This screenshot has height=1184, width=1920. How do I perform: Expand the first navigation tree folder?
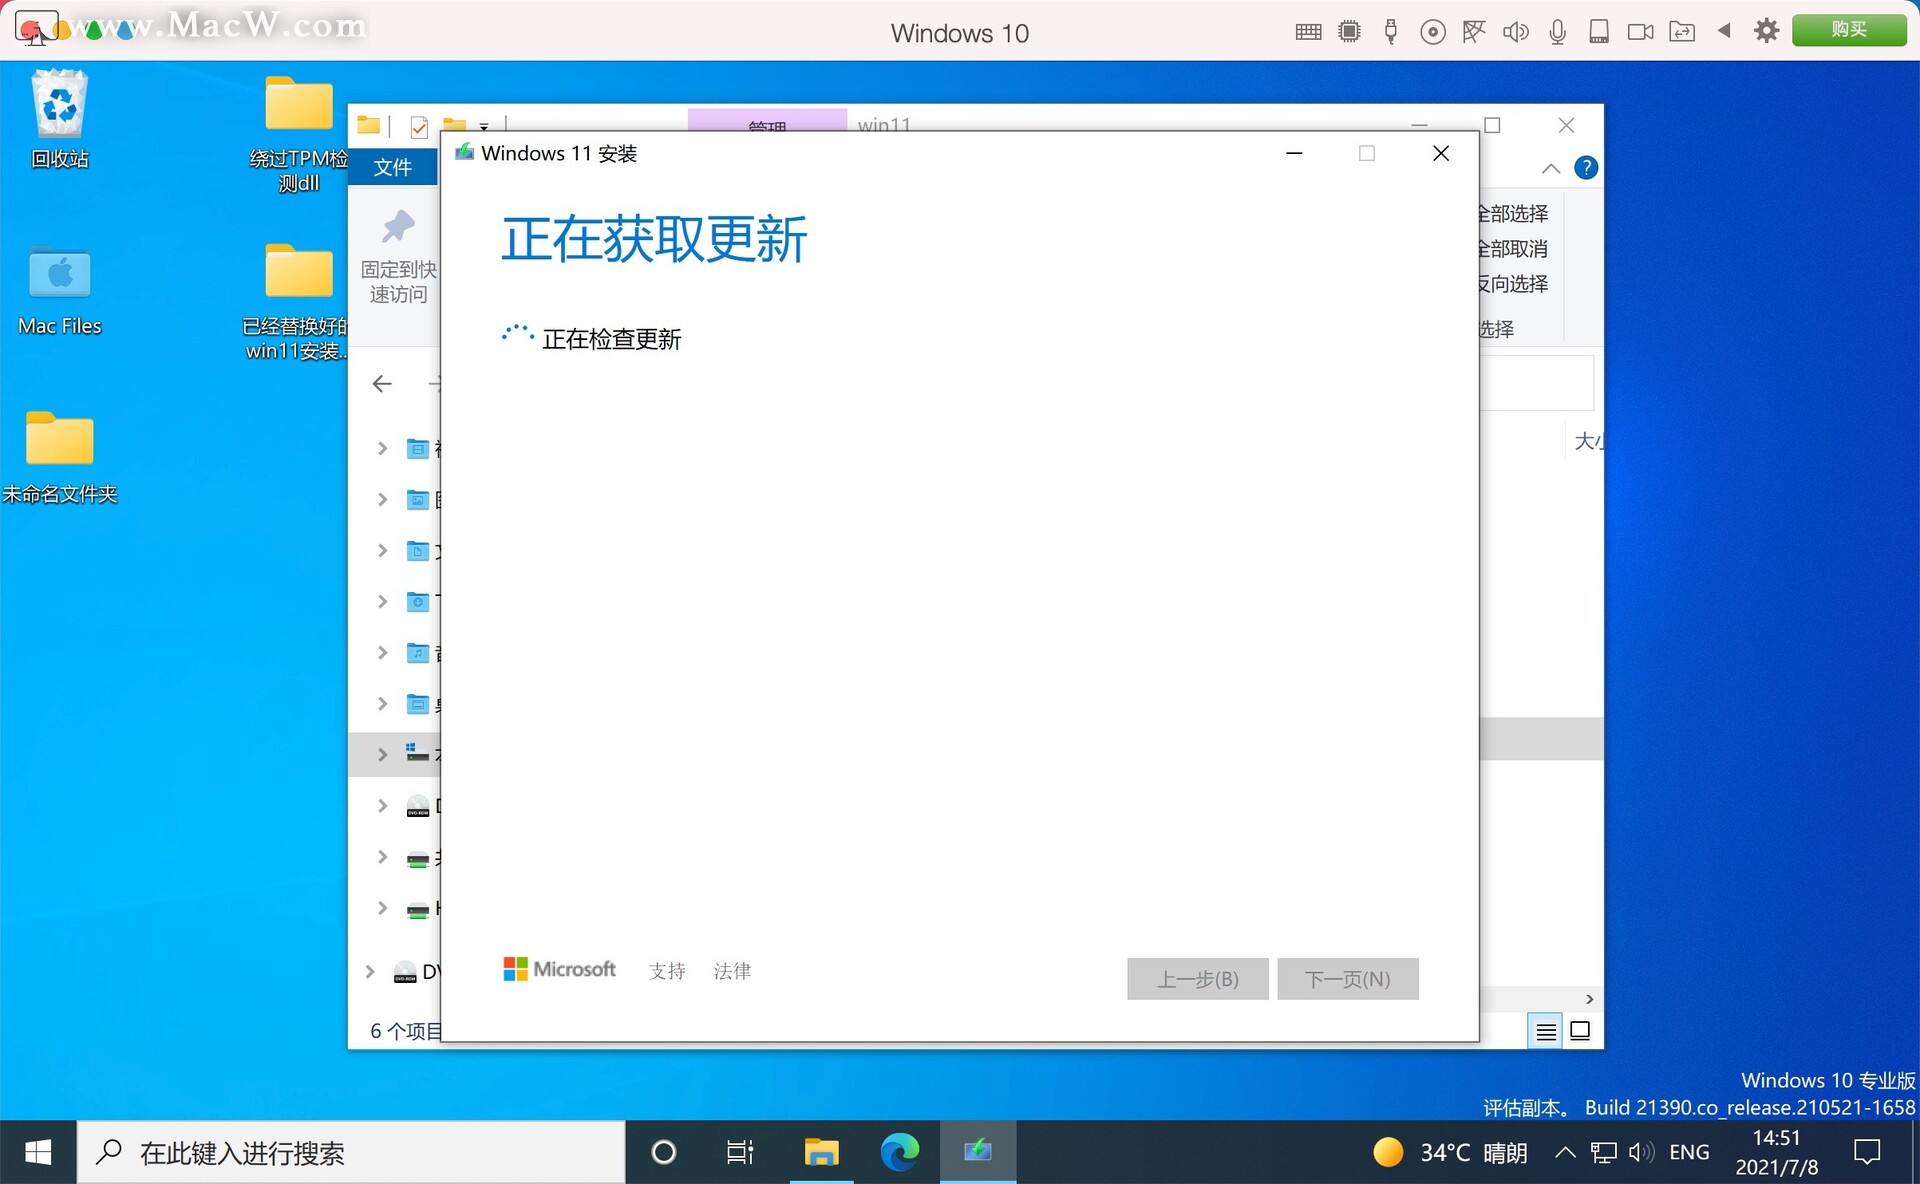(x=382, y=448)
